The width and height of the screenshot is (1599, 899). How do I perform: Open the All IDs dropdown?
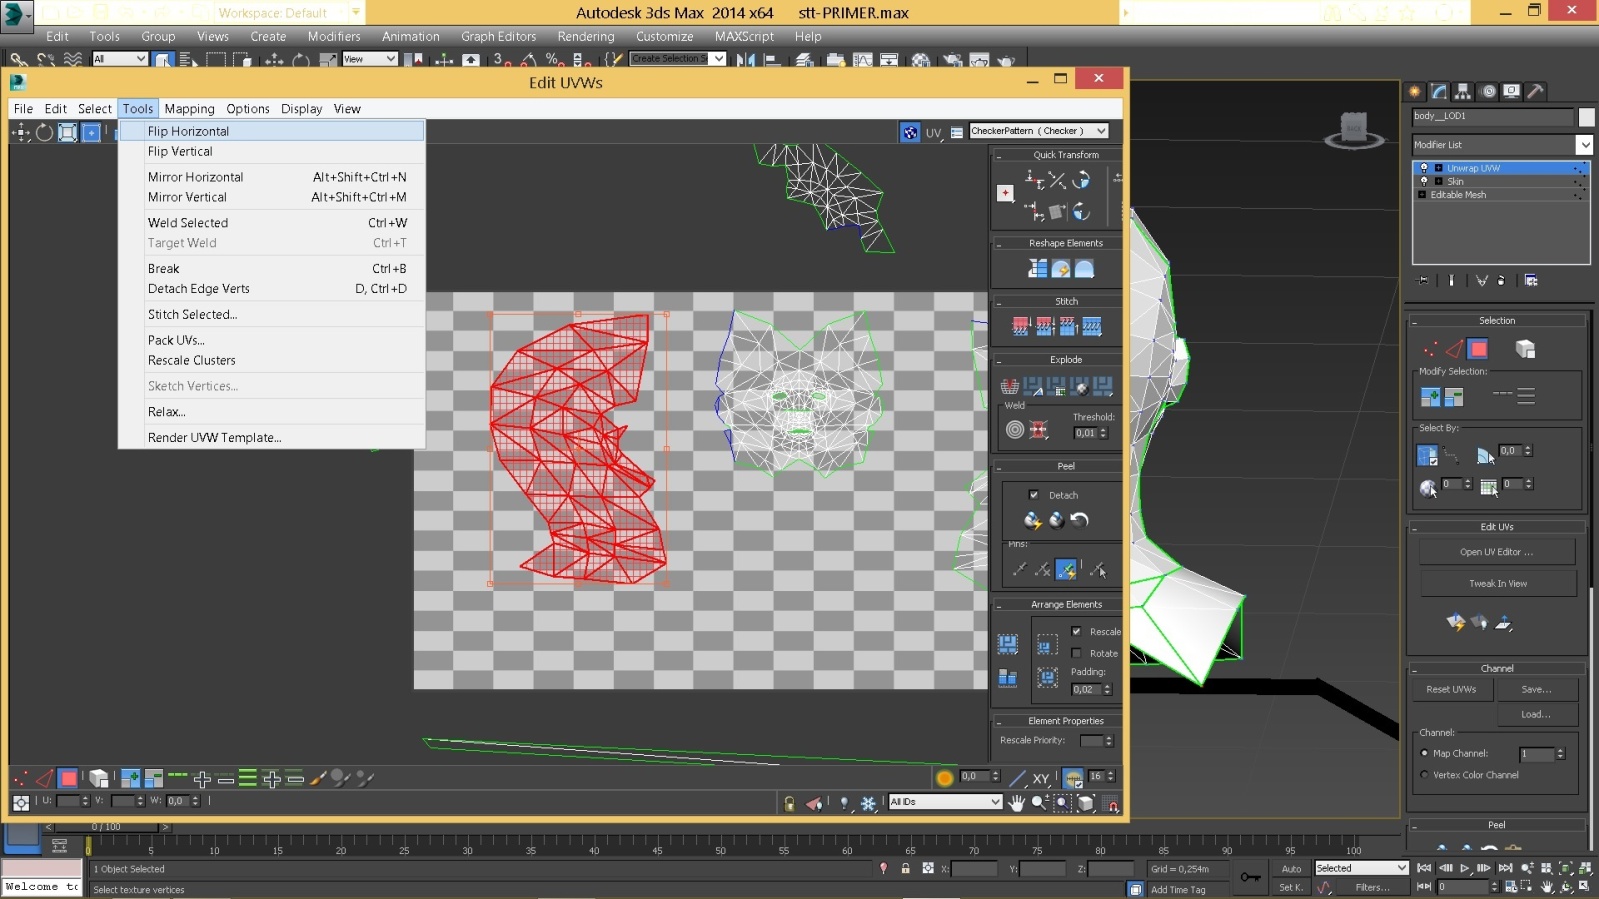tap(945, 802)
